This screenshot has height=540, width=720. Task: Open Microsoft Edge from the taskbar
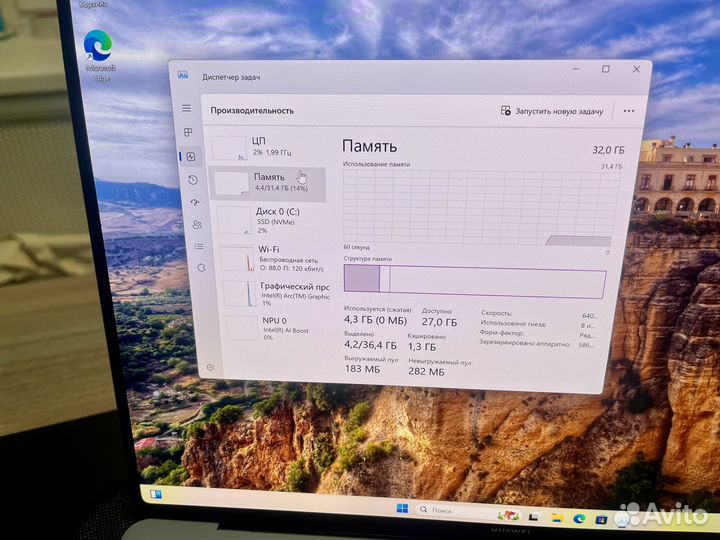(579, 519)
